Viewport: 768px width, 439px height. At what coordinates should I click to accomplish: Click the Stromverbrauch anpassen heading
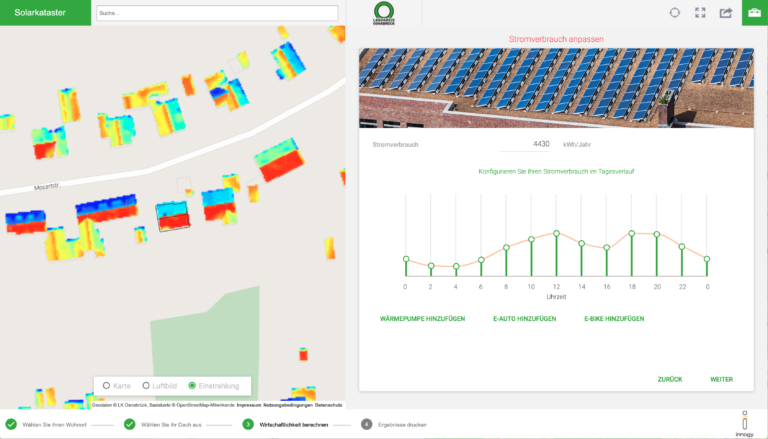(556, 39)
